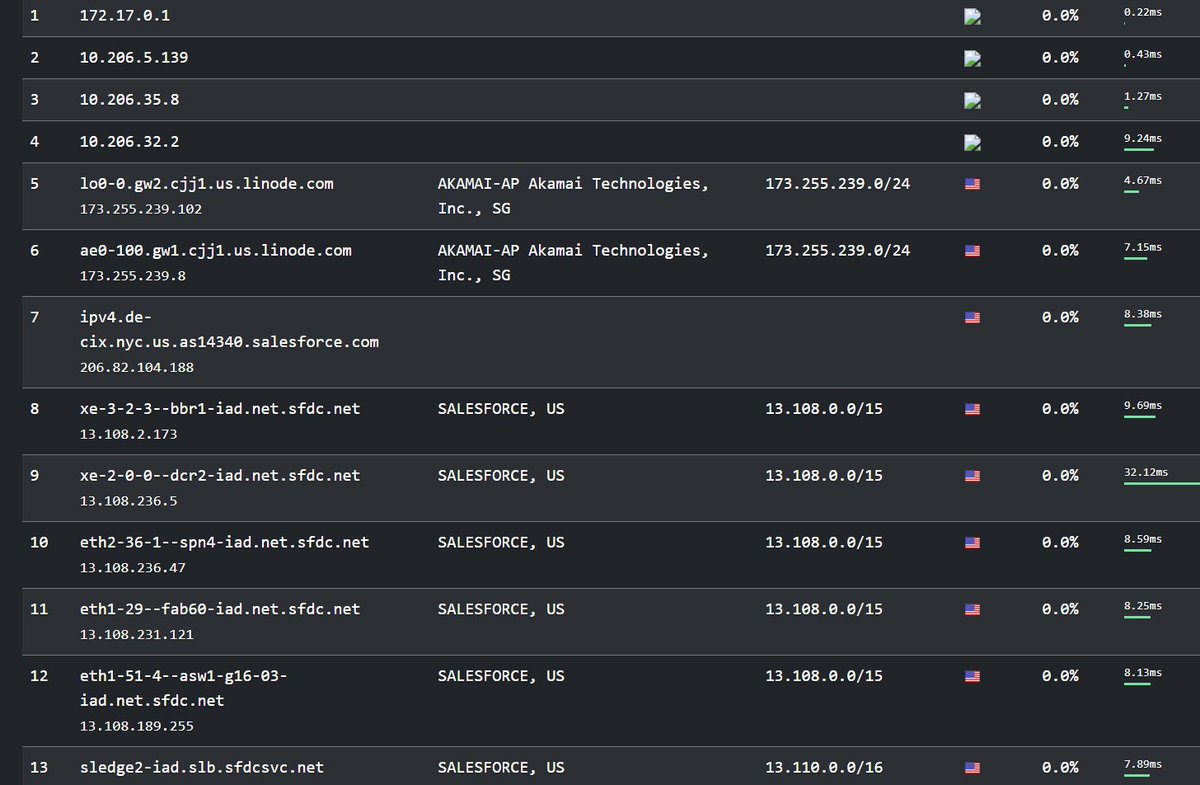
Task: Click 0.0% loss for hop 7
Action: coord(1060,317)
